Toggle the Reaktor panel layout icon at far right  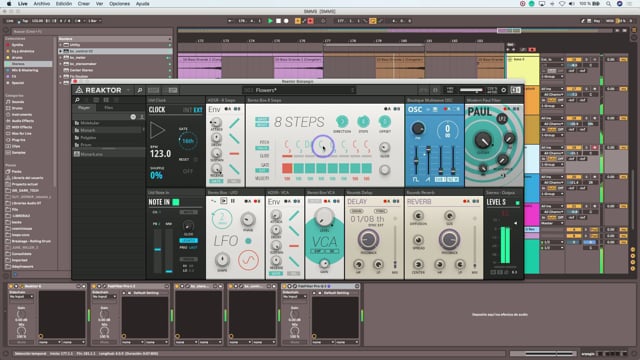[x=516, y=90]
